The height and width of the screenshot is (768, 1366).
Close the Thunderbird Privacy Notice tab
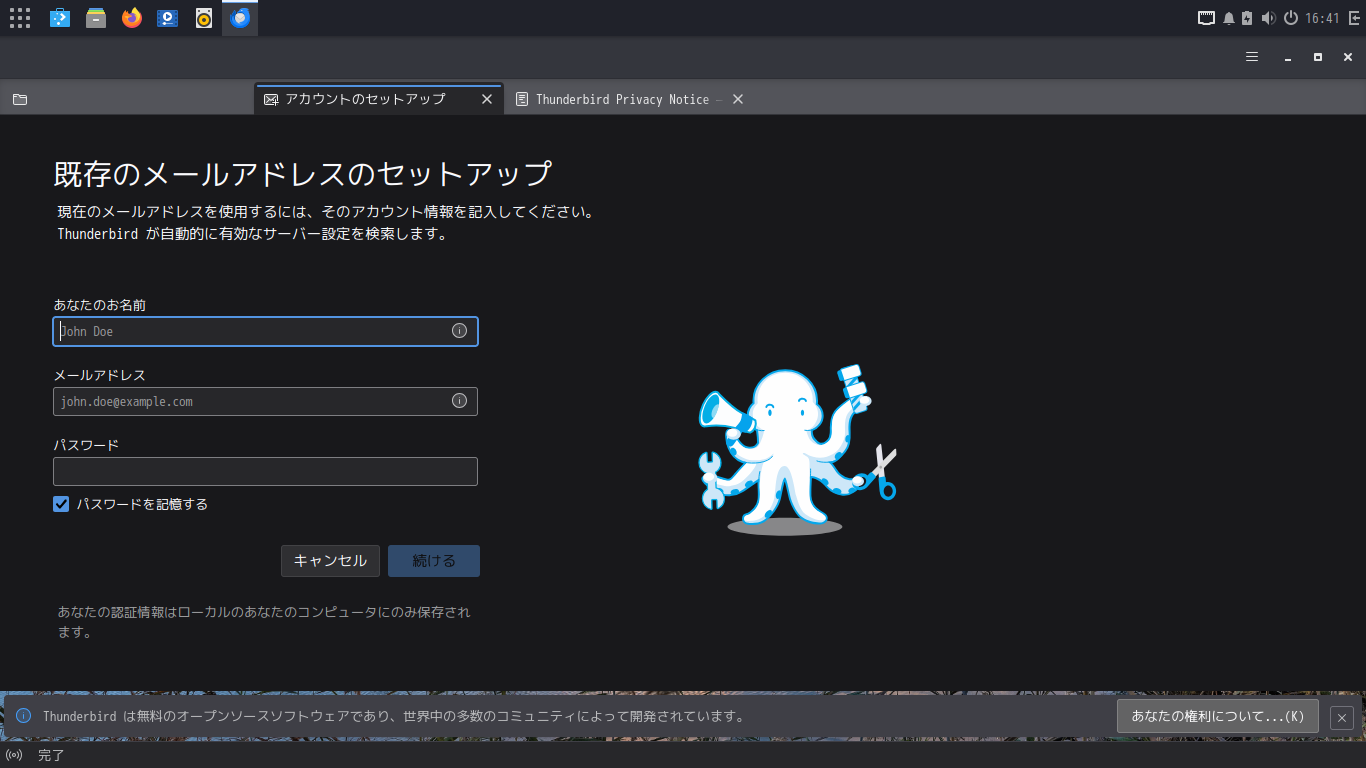738,99
